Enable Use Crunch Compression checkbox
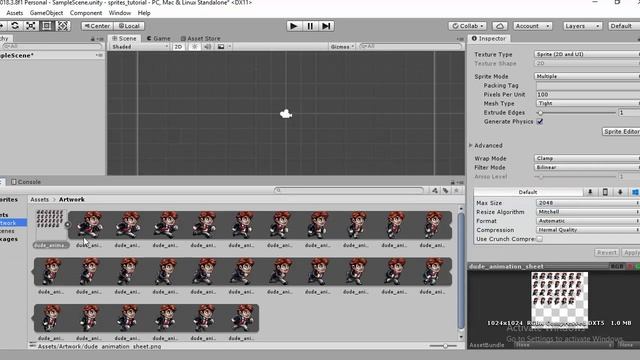The width and height of the screenshot is (640, 360). coord(540,239)
